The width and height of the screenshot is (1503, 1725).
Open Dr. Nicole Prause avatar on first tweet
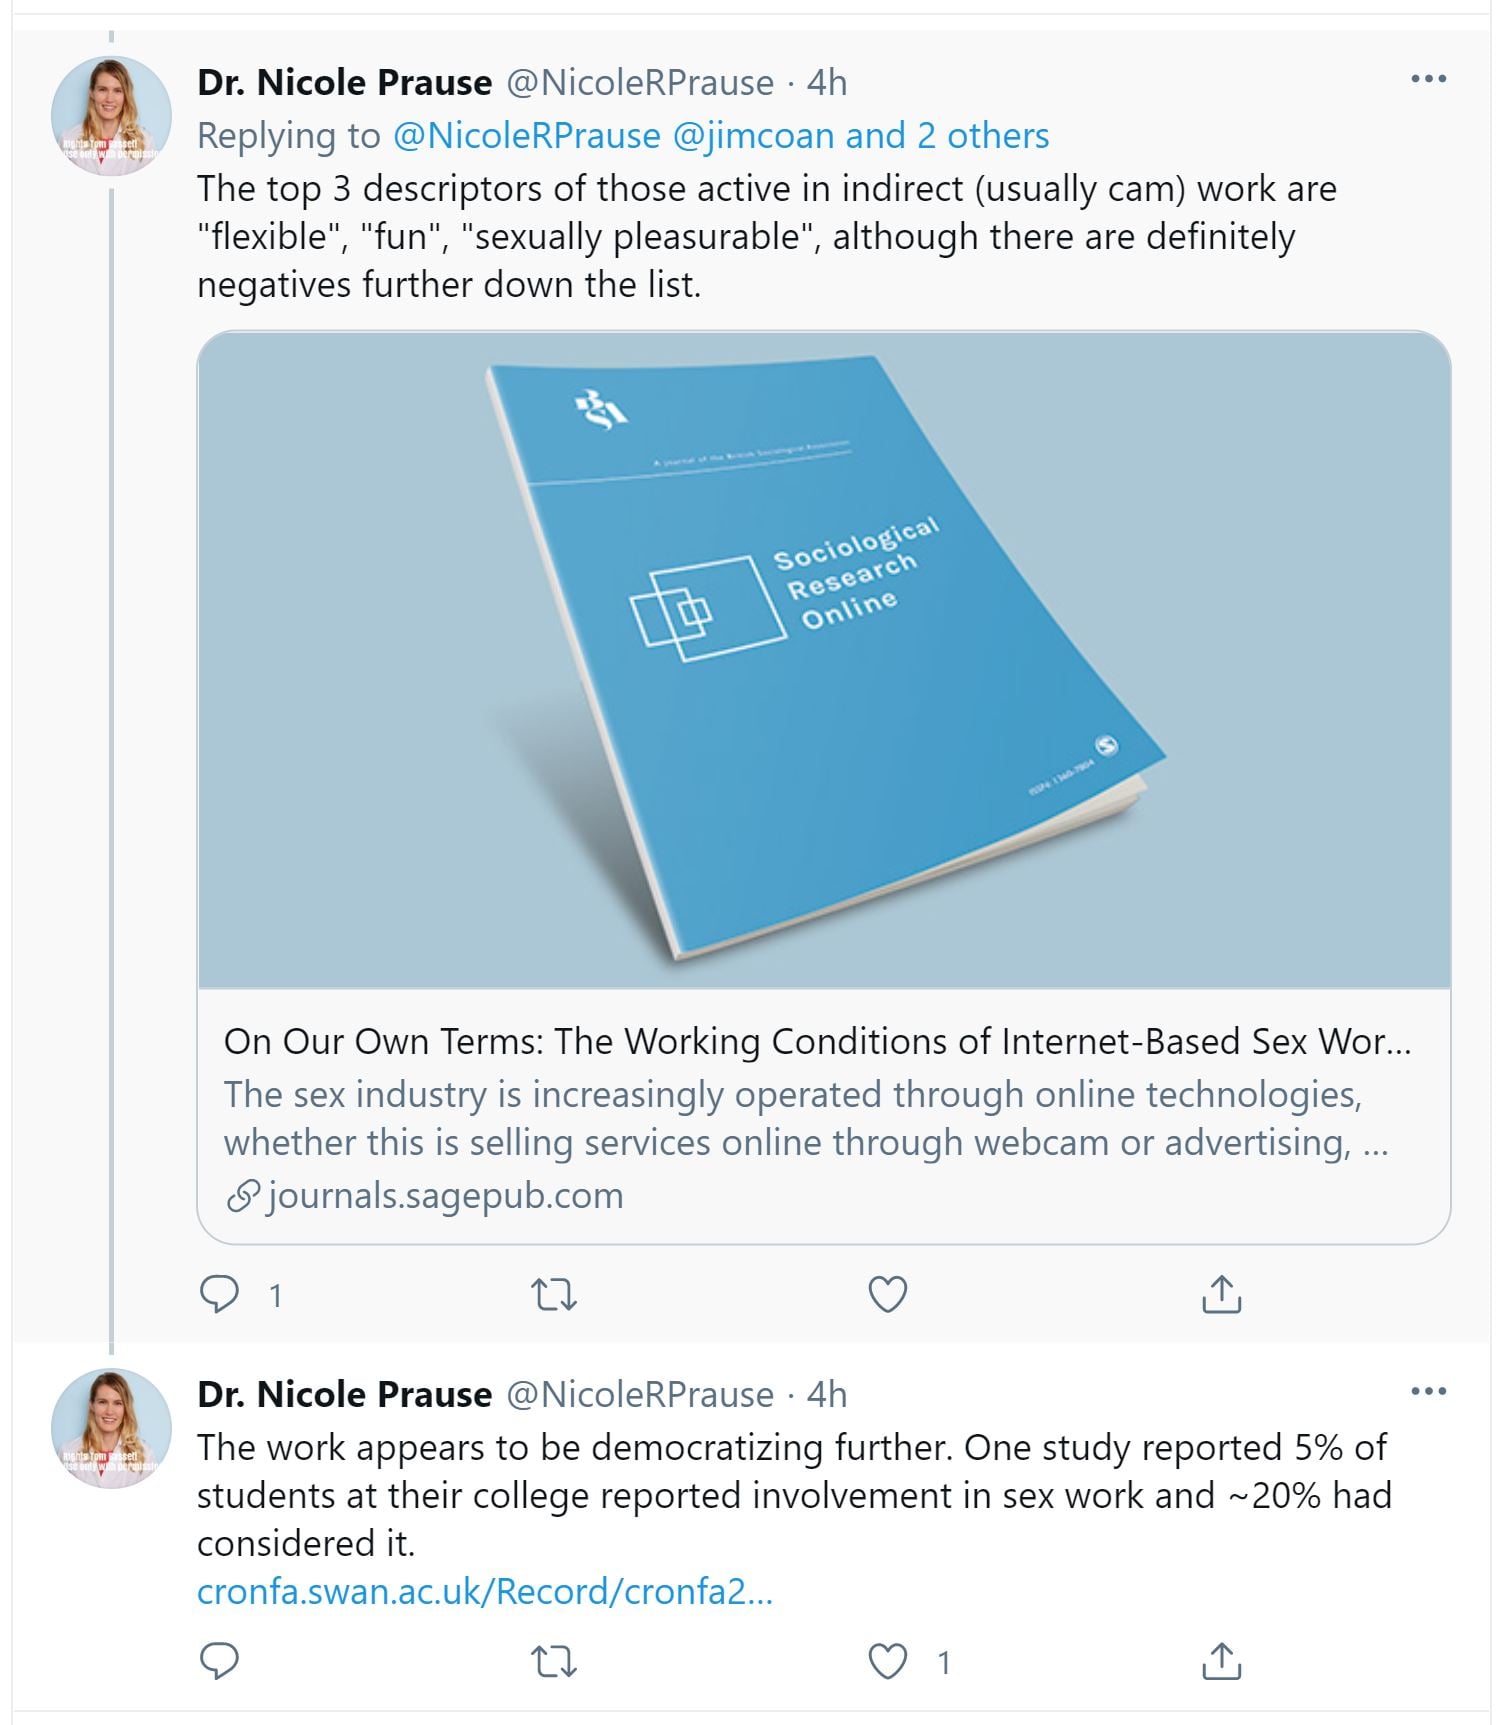pos(111,116)
